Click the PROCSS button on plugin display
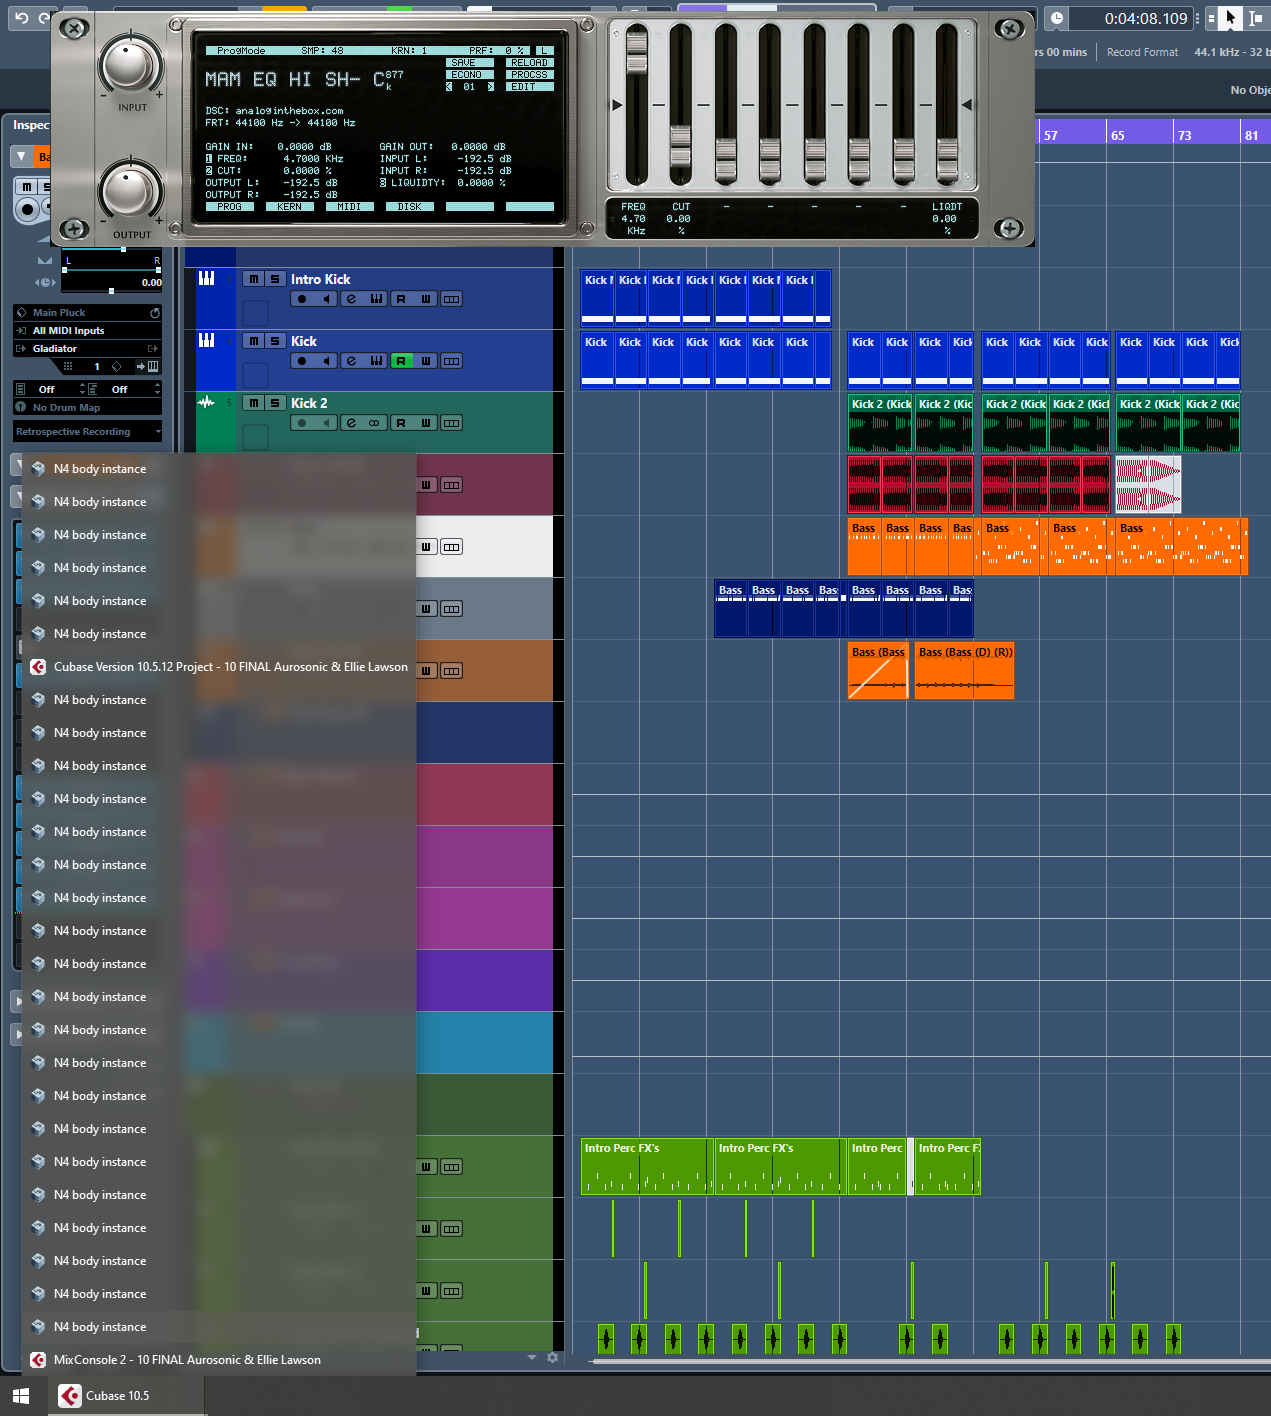This screenshot has width=1271, height=1416. [529, 75]
